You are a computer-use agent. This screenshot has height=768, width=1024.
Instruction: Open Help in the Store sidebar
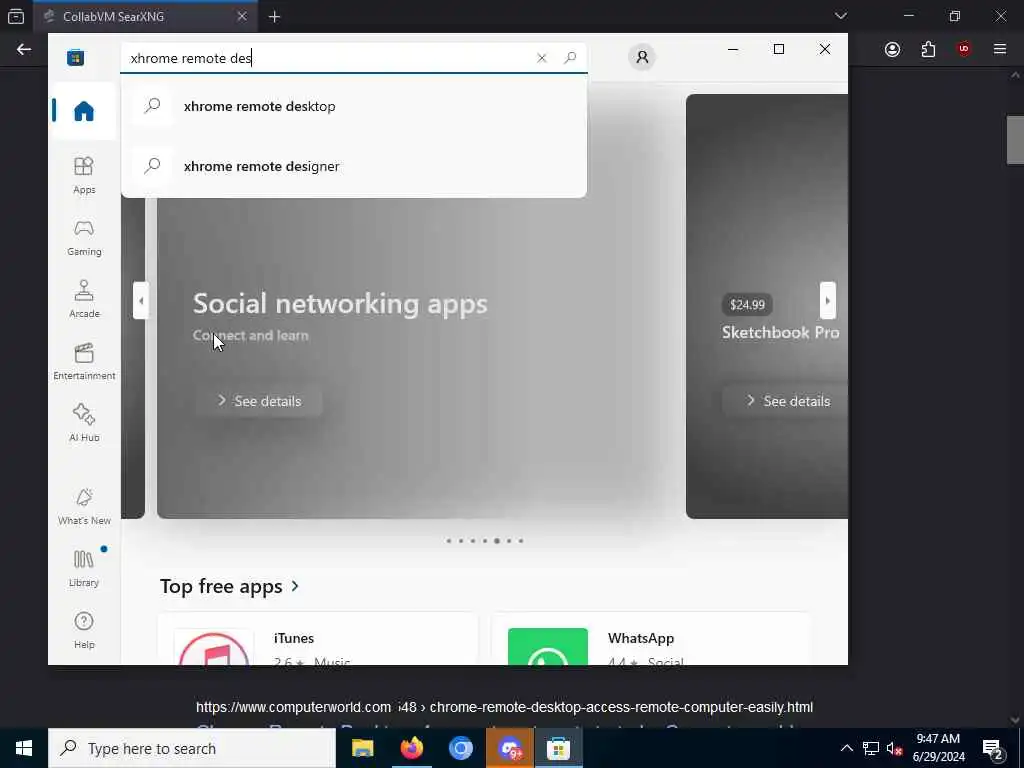point(84,630)
